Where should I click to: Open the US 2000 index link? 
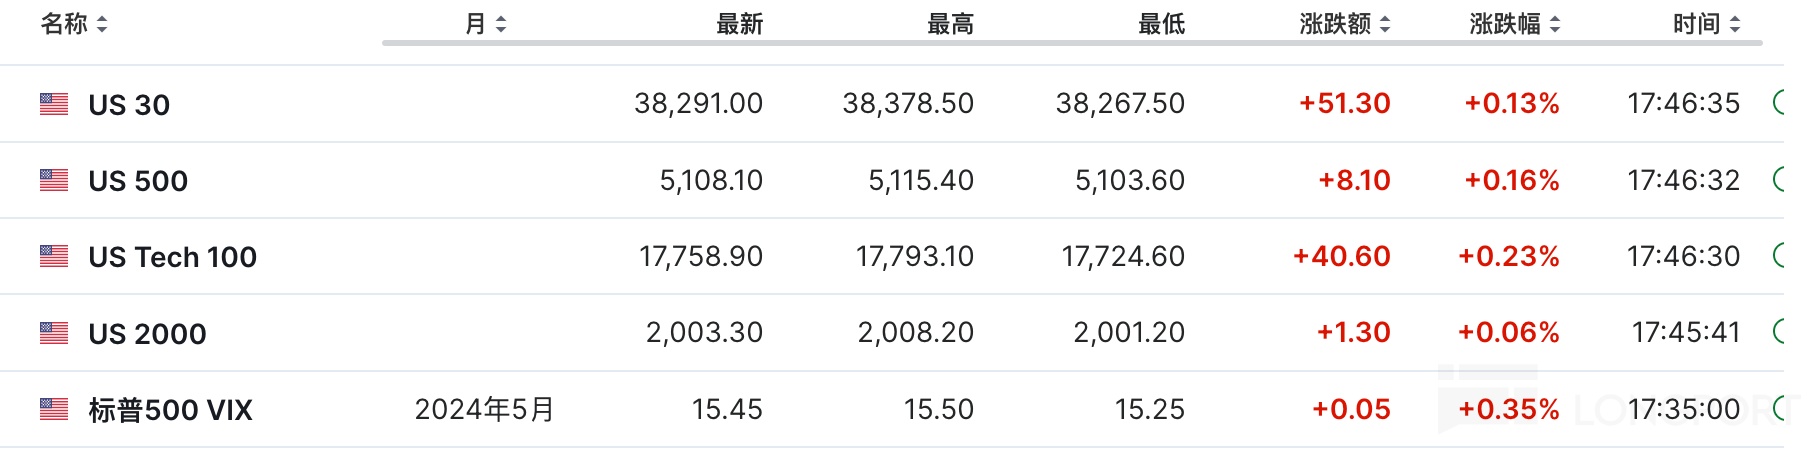click(147, 334)
